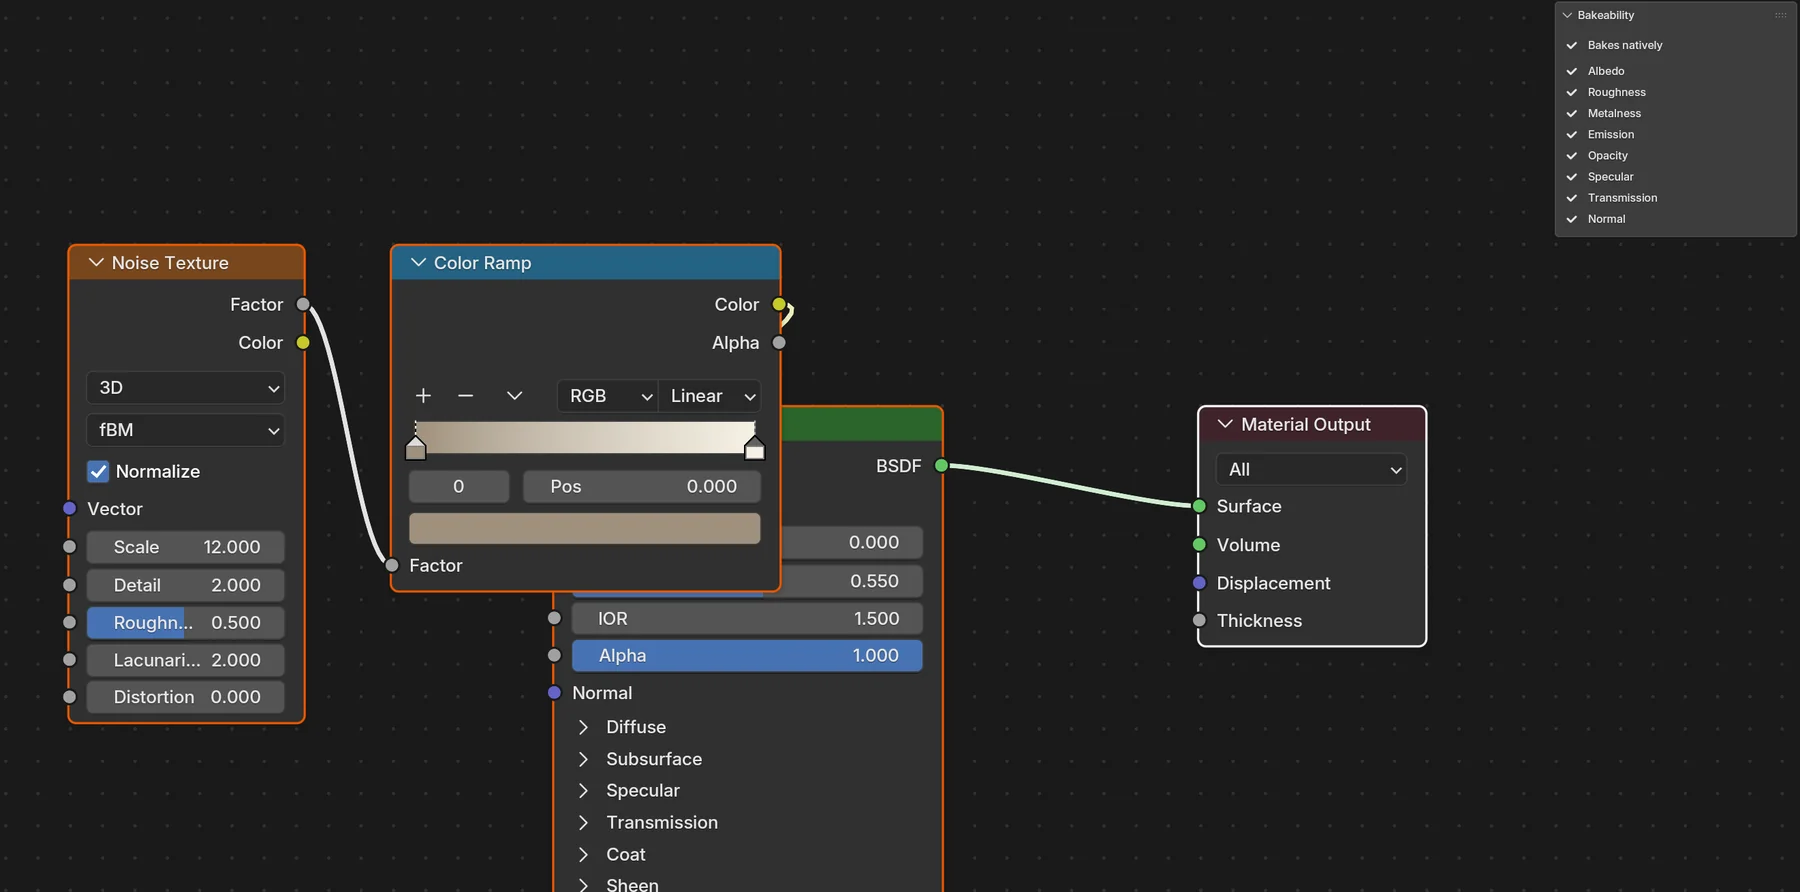Open the fBM noise type dropdown

tap(186, 430)
